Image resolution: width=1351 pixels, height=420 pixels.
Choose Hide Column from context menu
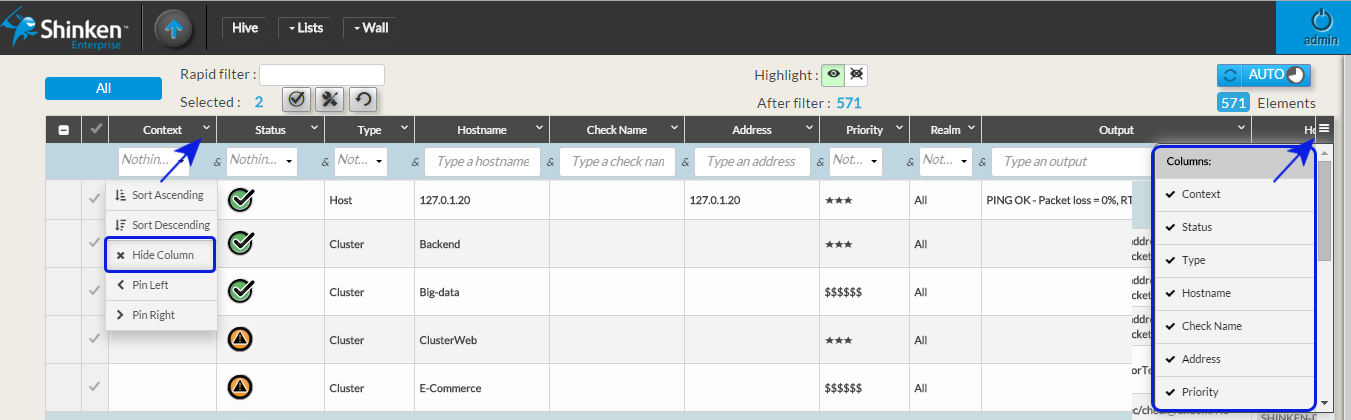pyautogui.click(x=161, y=255)
